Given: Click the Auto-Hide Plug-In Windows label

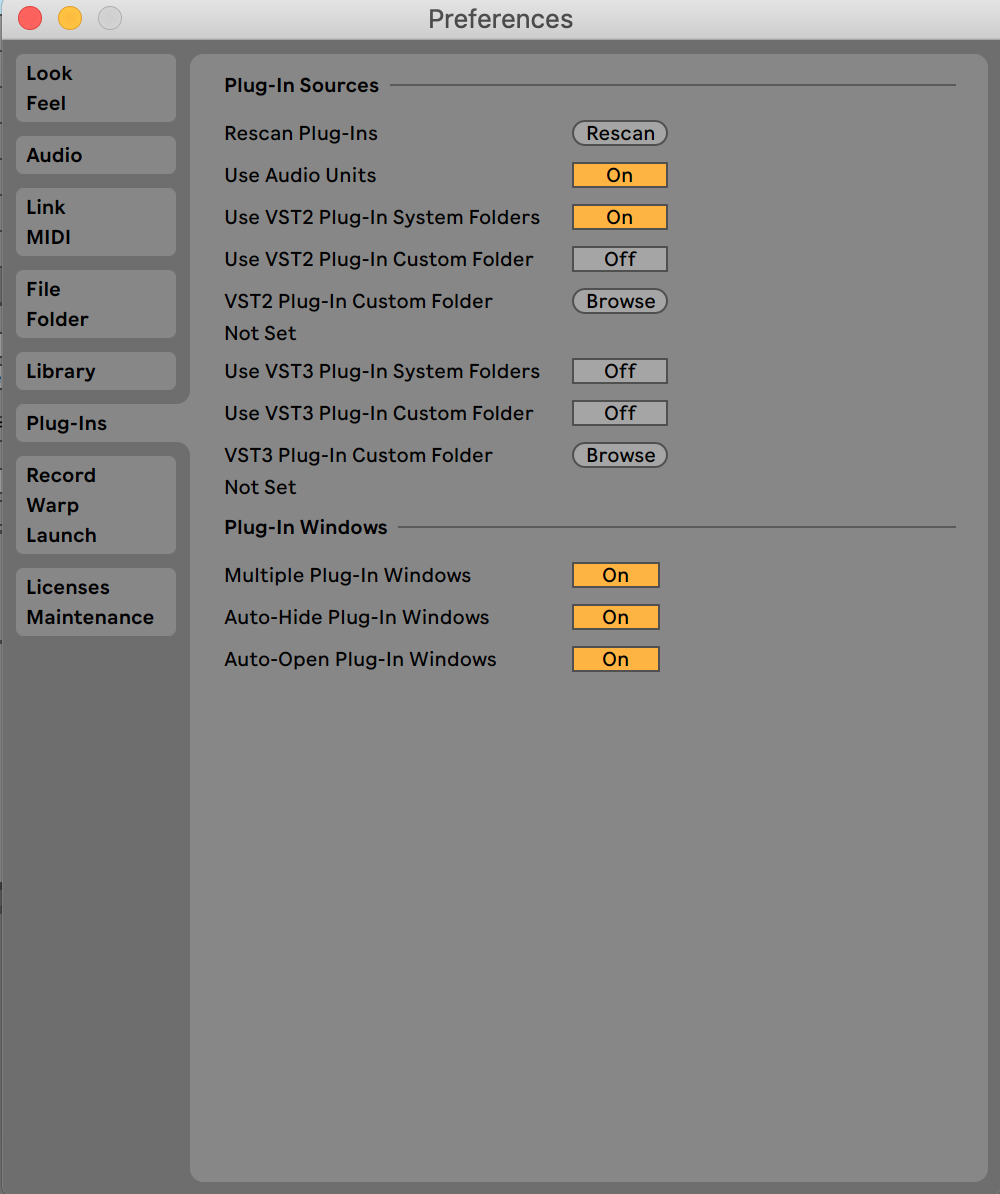Looking at the screenshot, I should pyautogui.click(x=356, y=617).
